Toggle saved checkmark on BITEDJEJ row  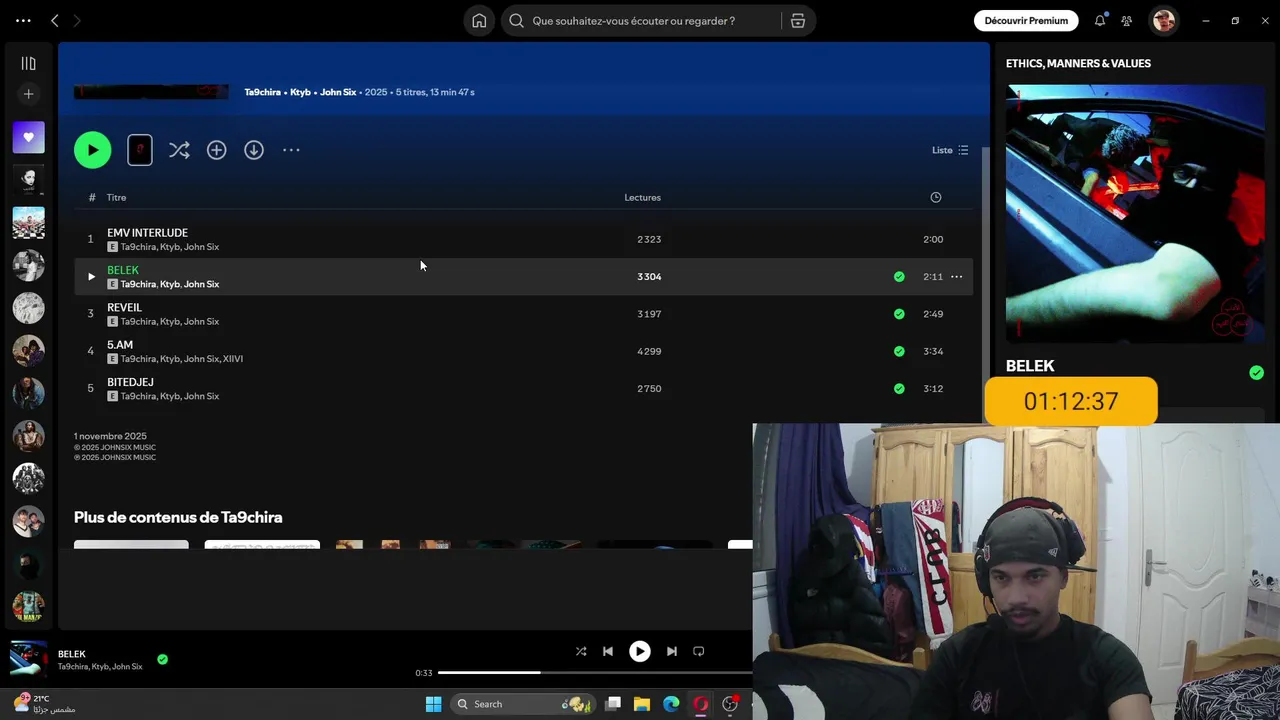coord(899,389)
